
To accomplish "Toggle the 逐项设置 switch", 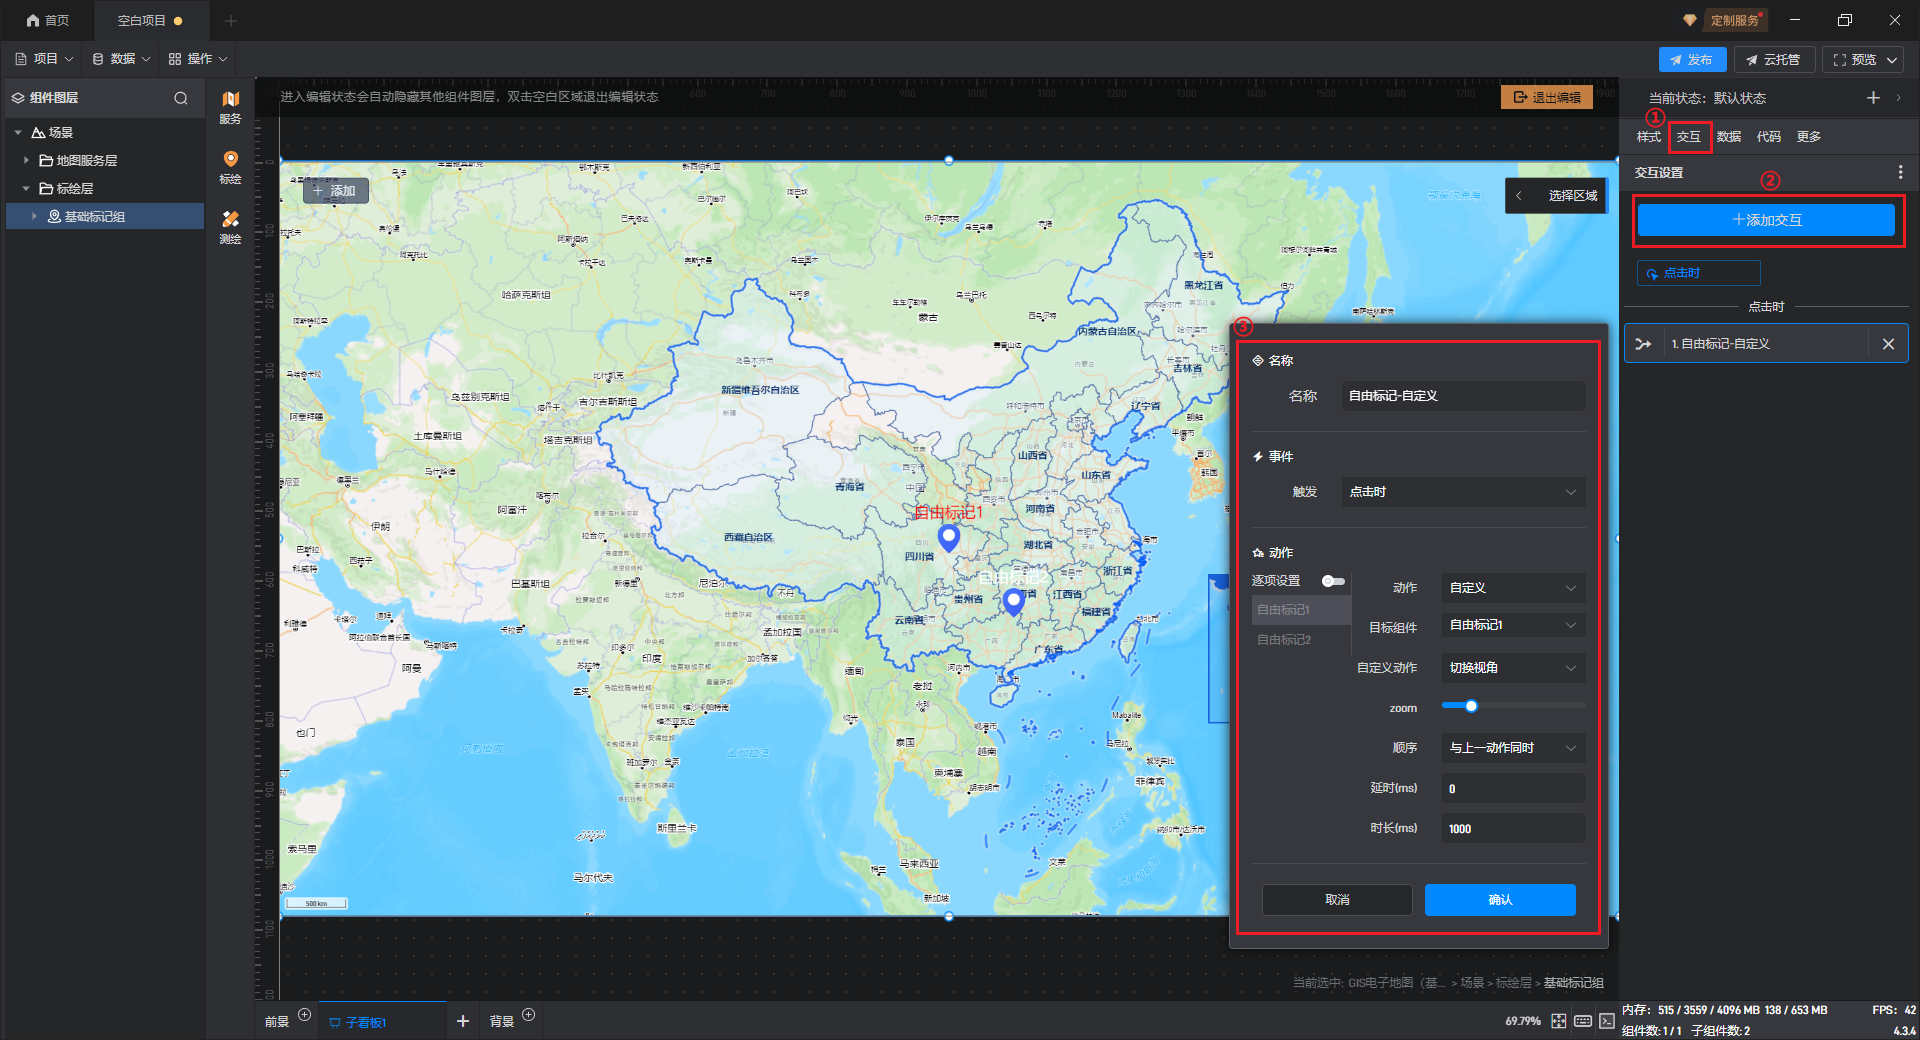I will [x=1333, y=581].
